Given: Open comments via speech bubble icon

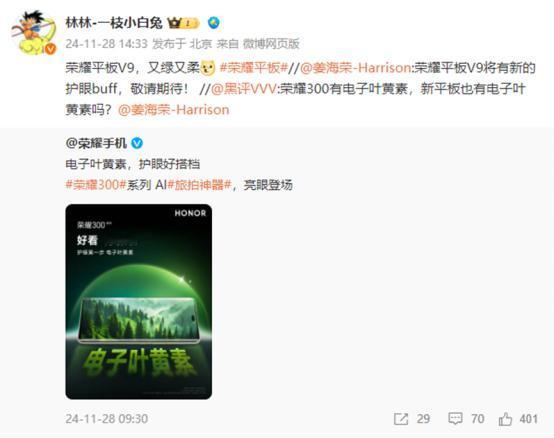Looking at the screenshot, I should [455, 419].
